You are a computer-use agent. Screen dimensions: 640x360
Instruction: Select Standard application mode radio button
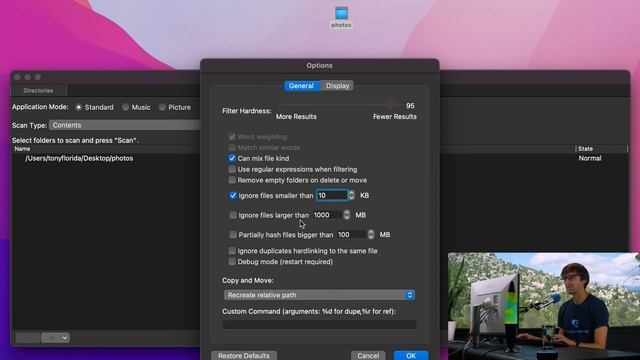78,107
